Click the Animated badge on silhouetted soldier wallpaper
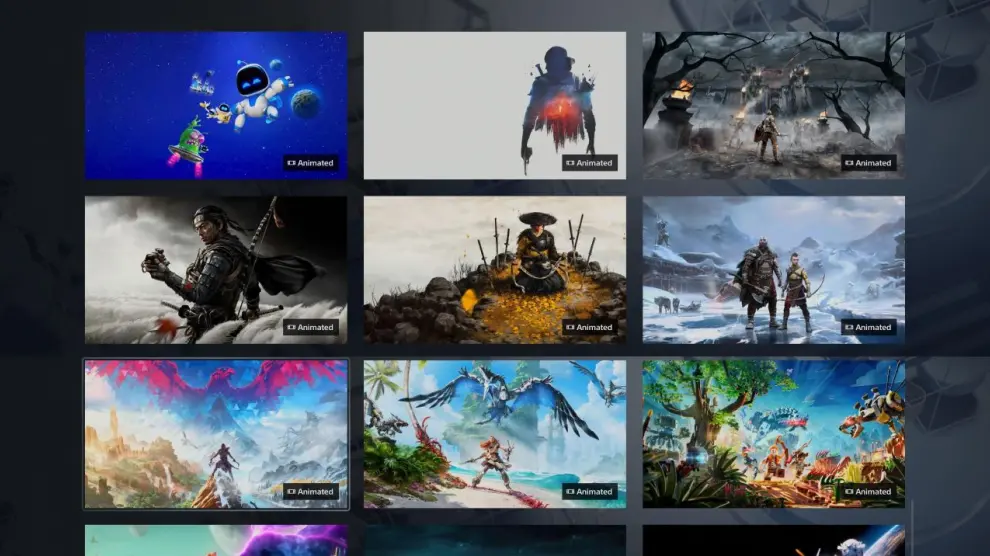 (x=590, y=163)
